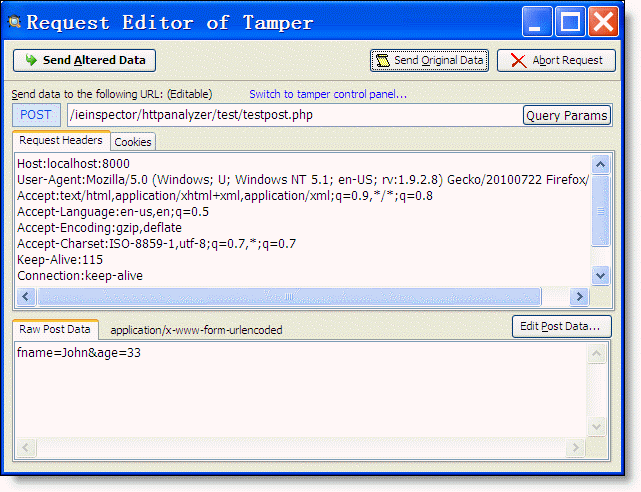641x492 pixels.
Task: Minimize the Request Editor window
Action: pyautogui.click(x=537, y=21)
